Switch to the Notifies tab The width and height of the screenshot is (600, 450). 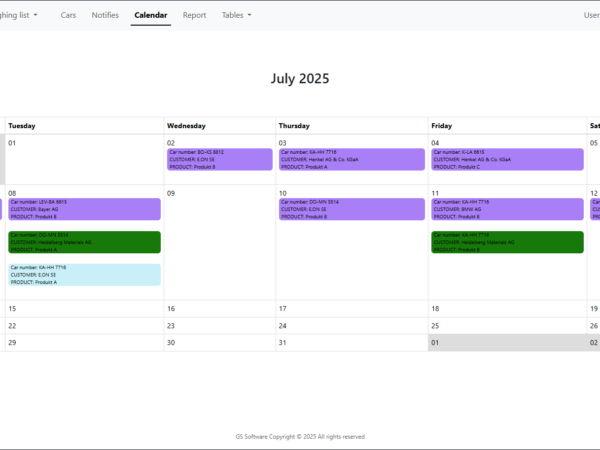(105, 15)
